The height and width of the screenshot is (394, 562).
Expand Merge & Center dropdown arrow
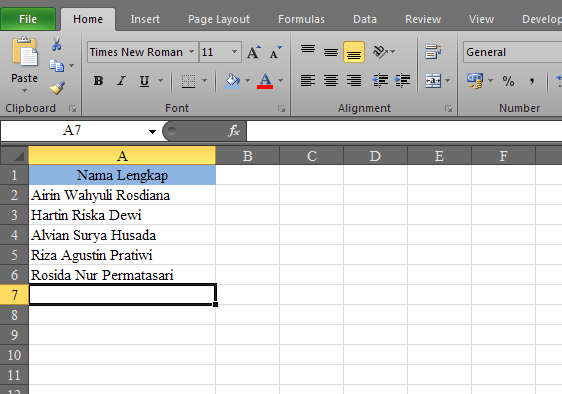click(448, 81)
